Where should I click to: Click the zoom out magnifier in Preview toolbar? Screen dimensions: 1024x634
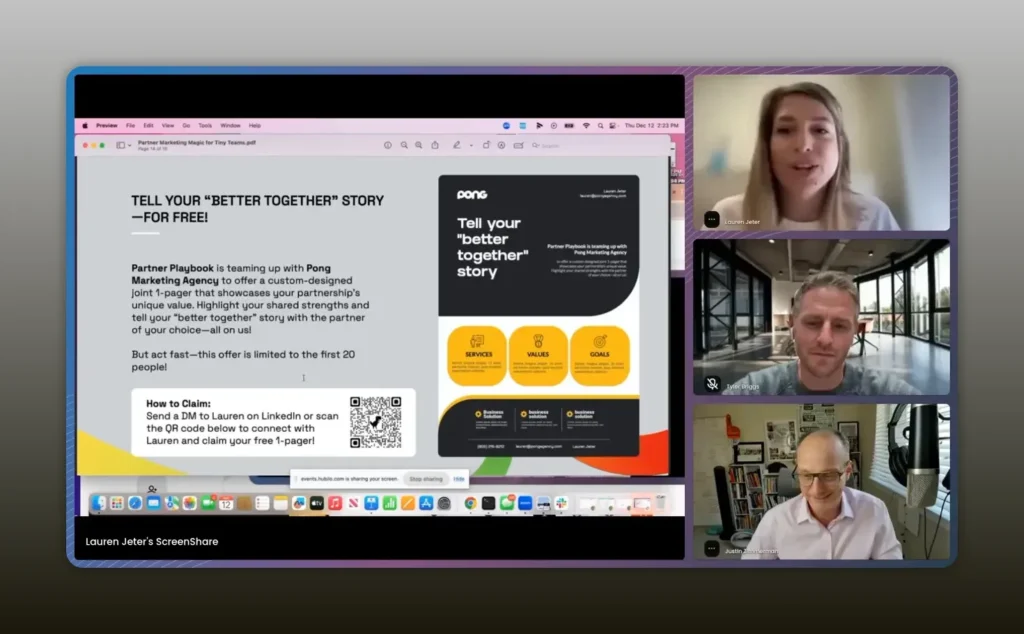tap(404, 145)
